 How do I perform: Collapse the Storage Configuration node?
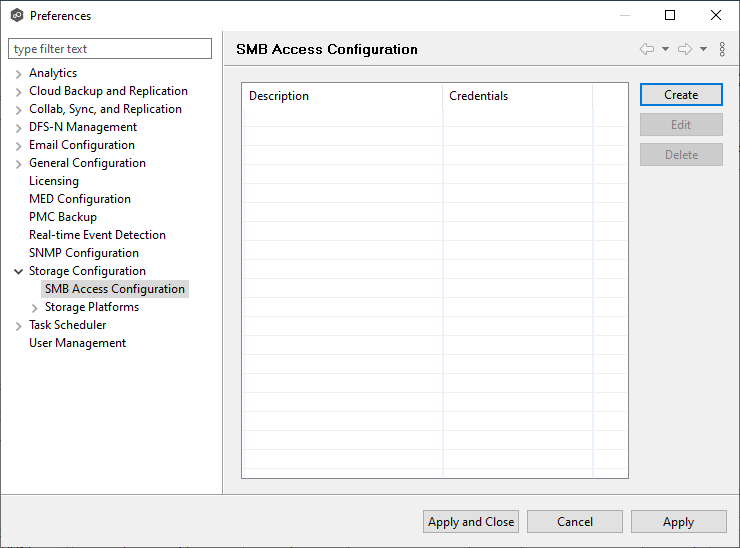coord(19,271)
